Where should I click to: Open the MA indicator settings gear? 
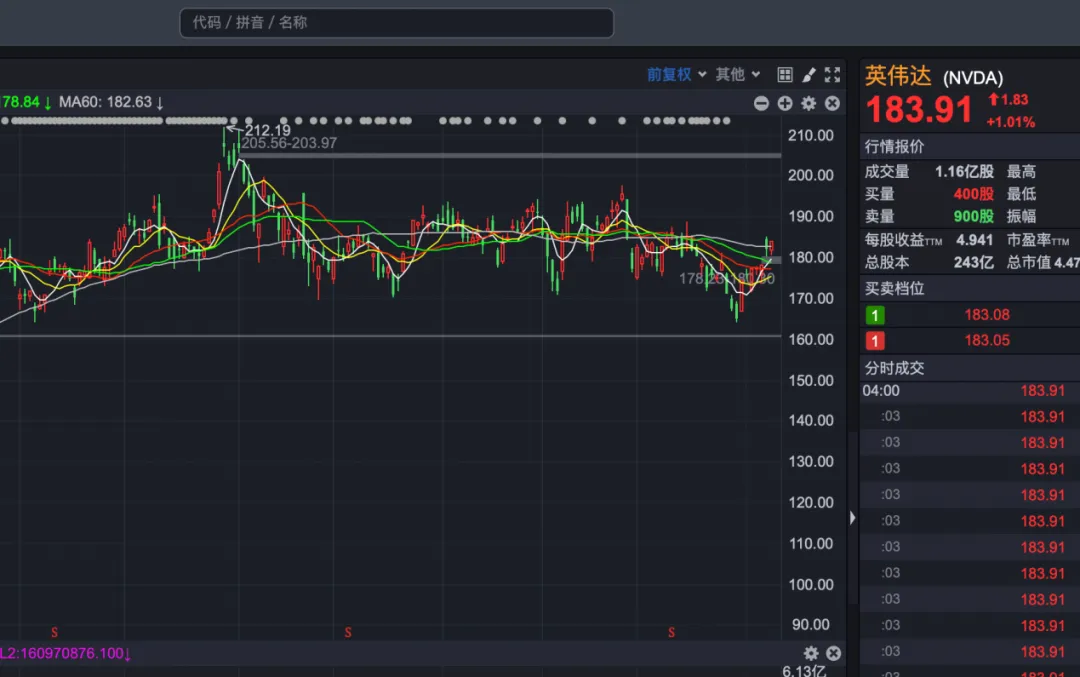point(809,103)
